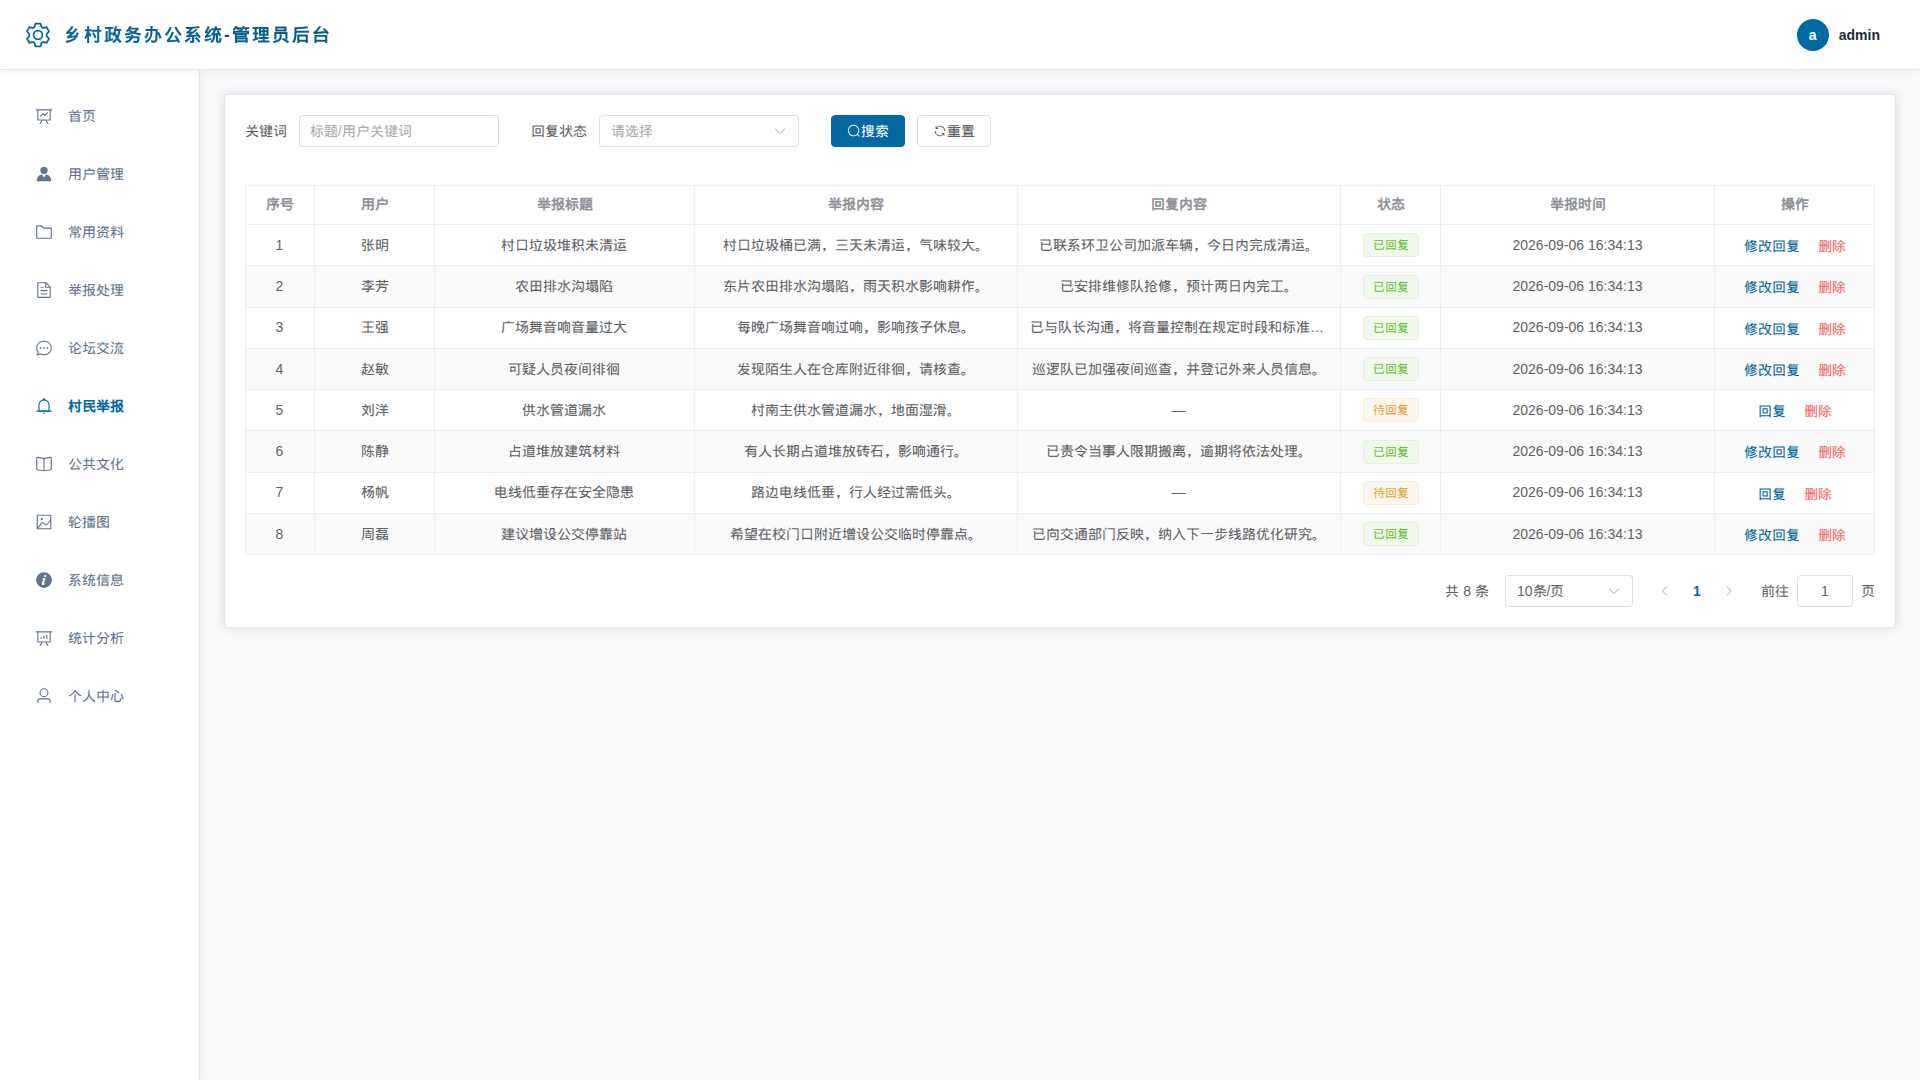Screen dimensions: 1920x1080
Task: Click the title 农田排水沟塌陷
Action: coord(564,286)
